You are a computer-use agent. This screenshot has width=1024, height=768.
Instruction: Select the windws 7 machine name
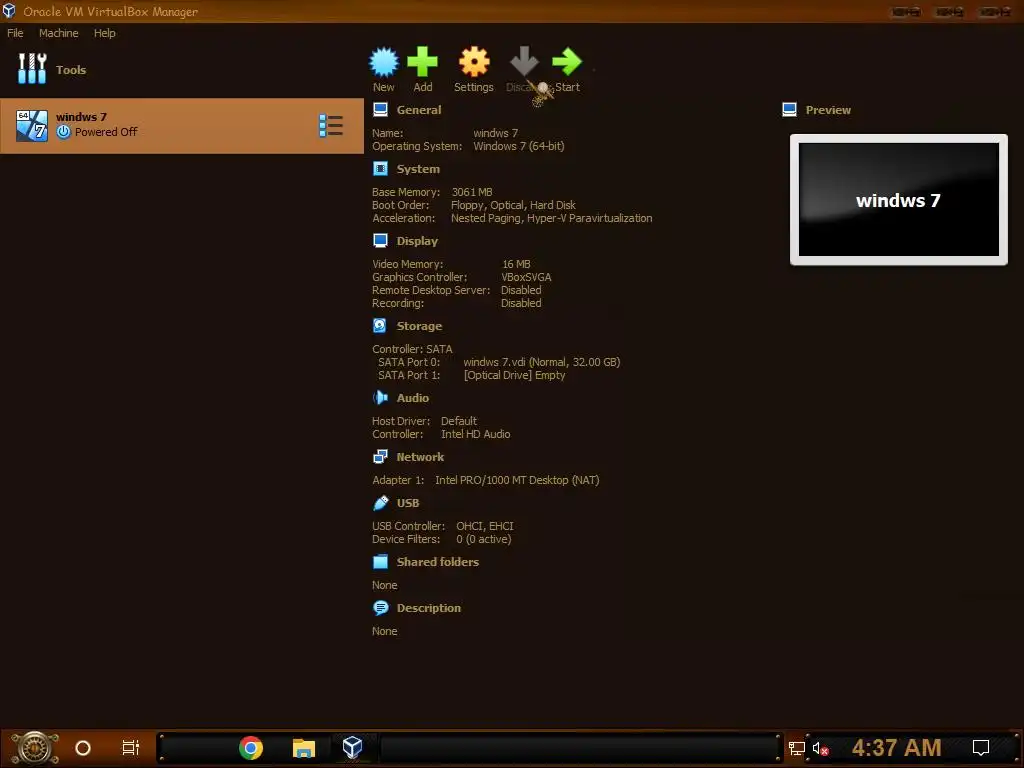(x=81, y=117)
